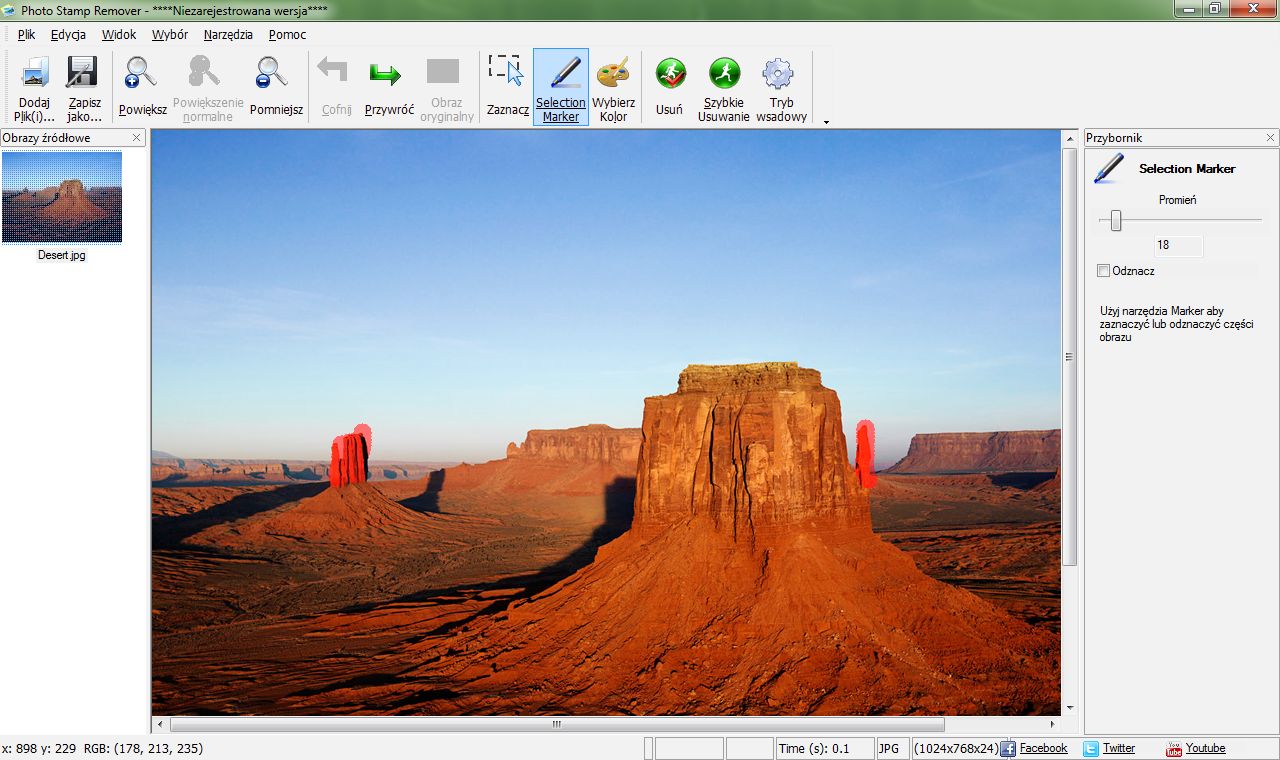Viewport: 1280px width, 760px height.
Task: Follow the Facebook link
Action: pos(1043,748)
